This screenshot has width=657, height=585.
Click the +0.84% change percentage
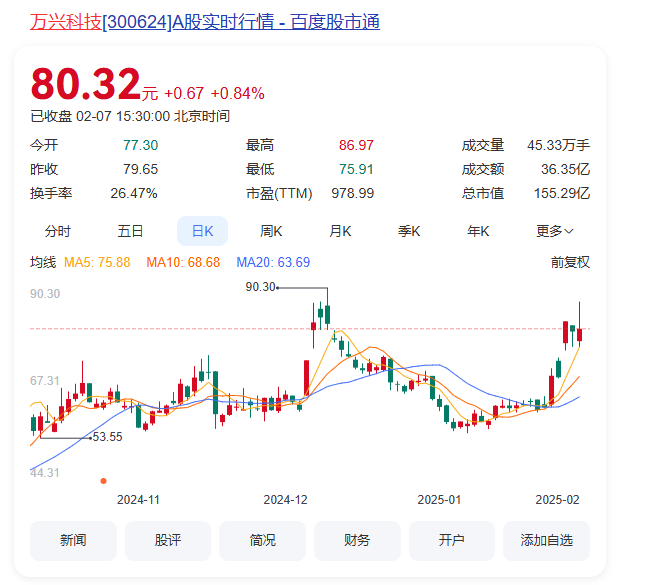click(238, 93)
